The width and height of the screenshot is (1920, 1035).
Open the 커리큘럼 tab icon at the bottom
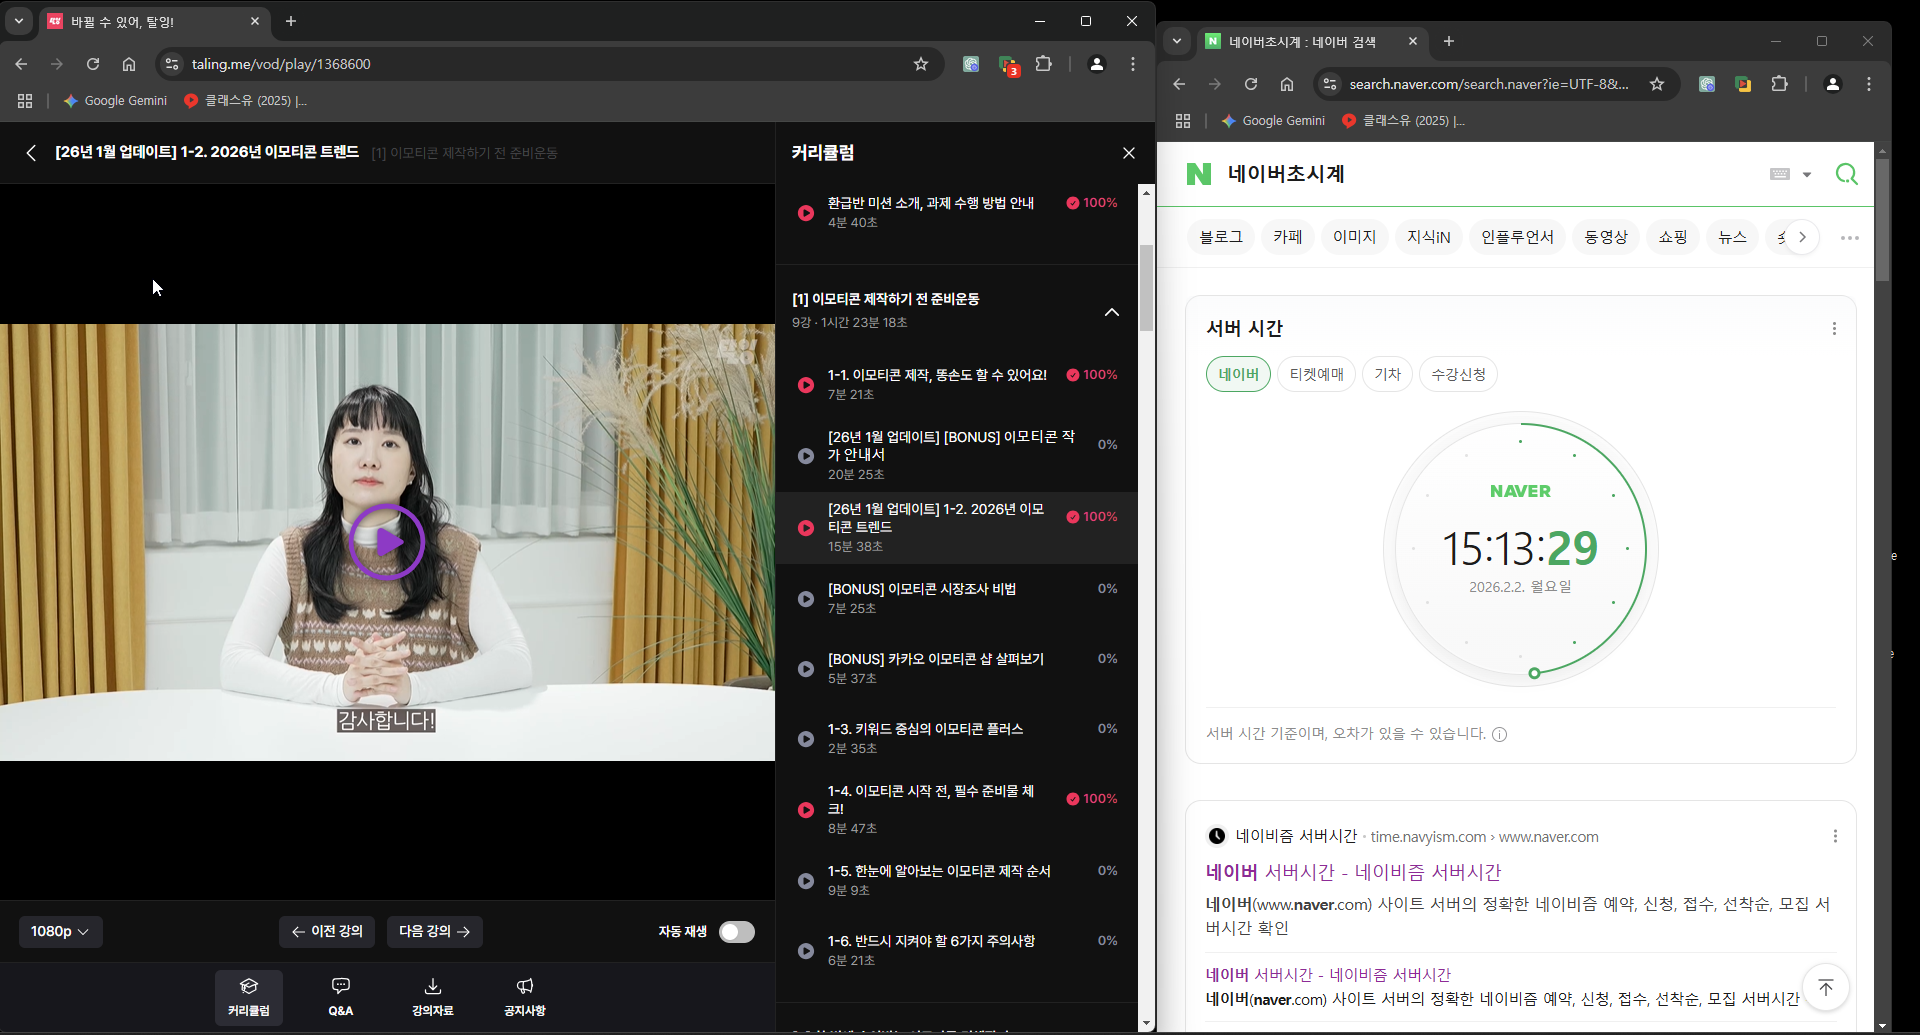pyautogui.click(x=249, y=997)
